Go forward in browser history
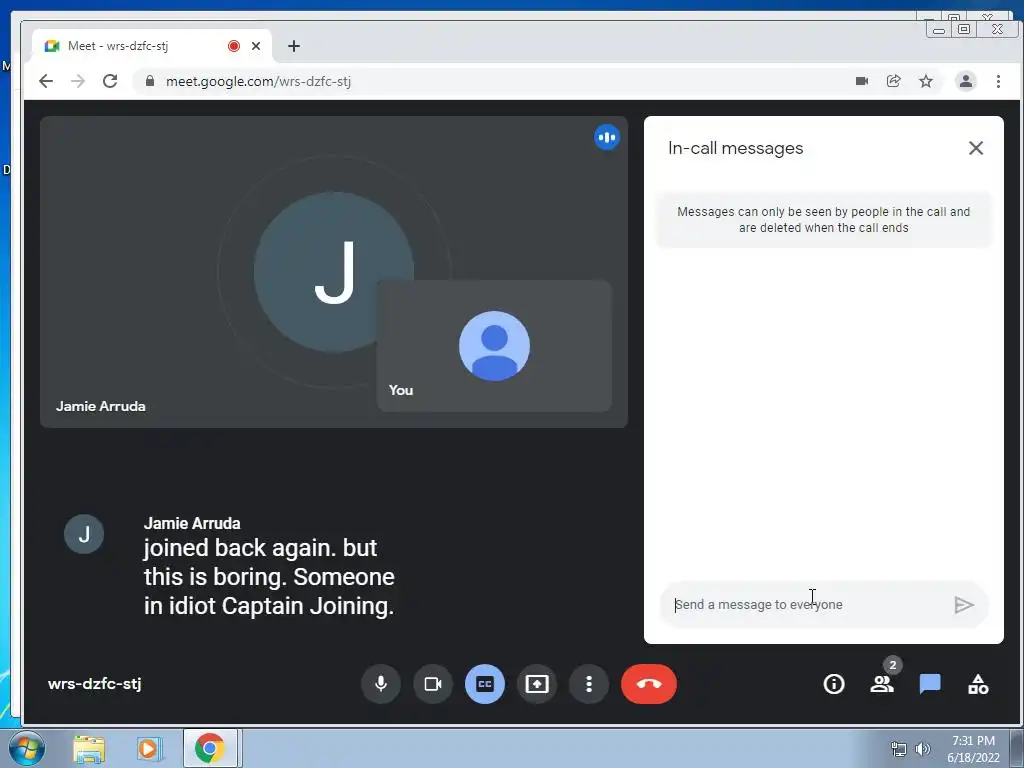The image size is (1024, 768). pos(78,81)
